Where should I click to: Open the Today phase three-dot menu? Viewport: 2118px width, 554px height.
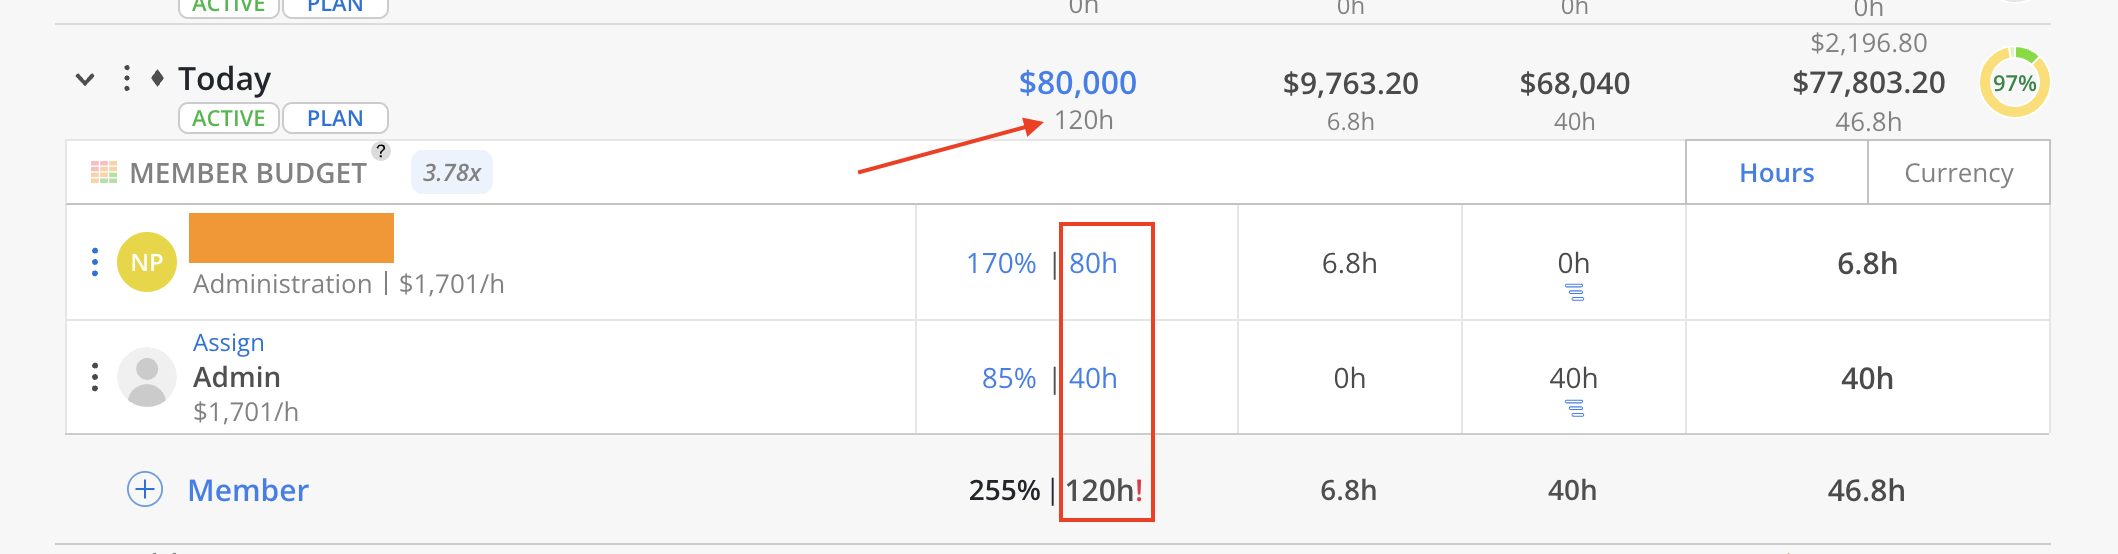coord(126,78)
